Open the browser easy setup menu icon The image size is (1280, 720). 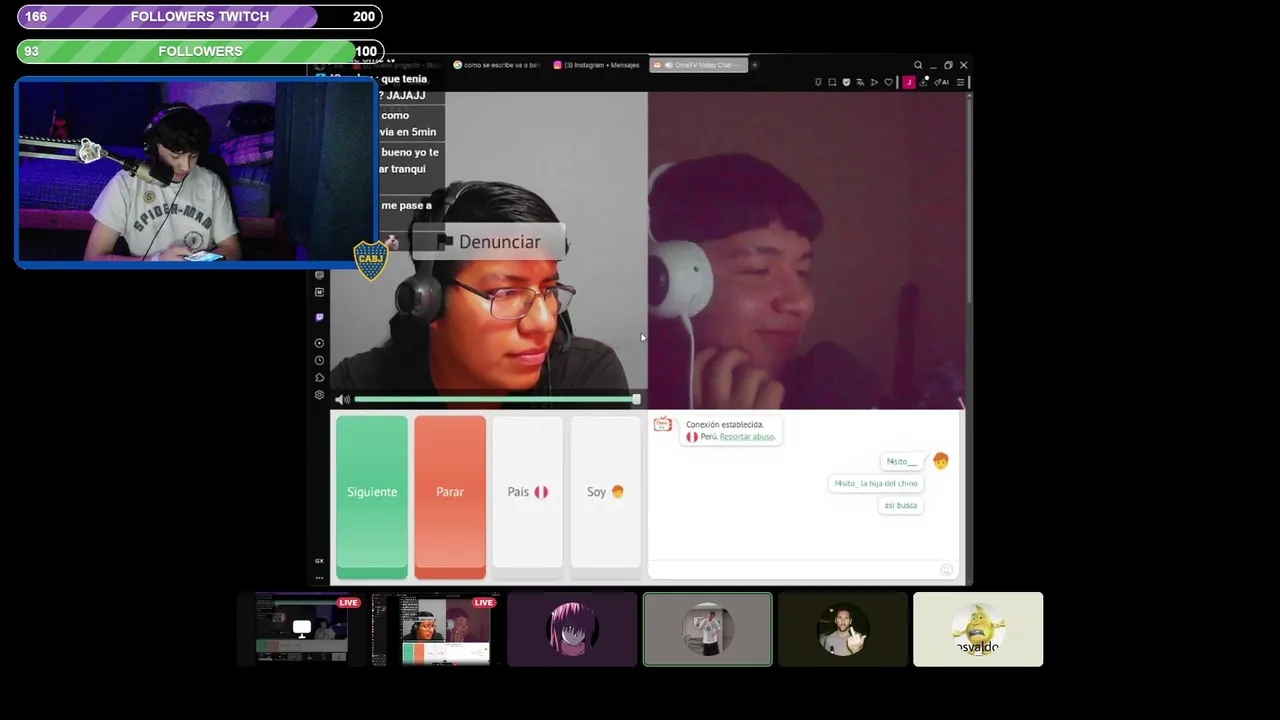[960, 82]
